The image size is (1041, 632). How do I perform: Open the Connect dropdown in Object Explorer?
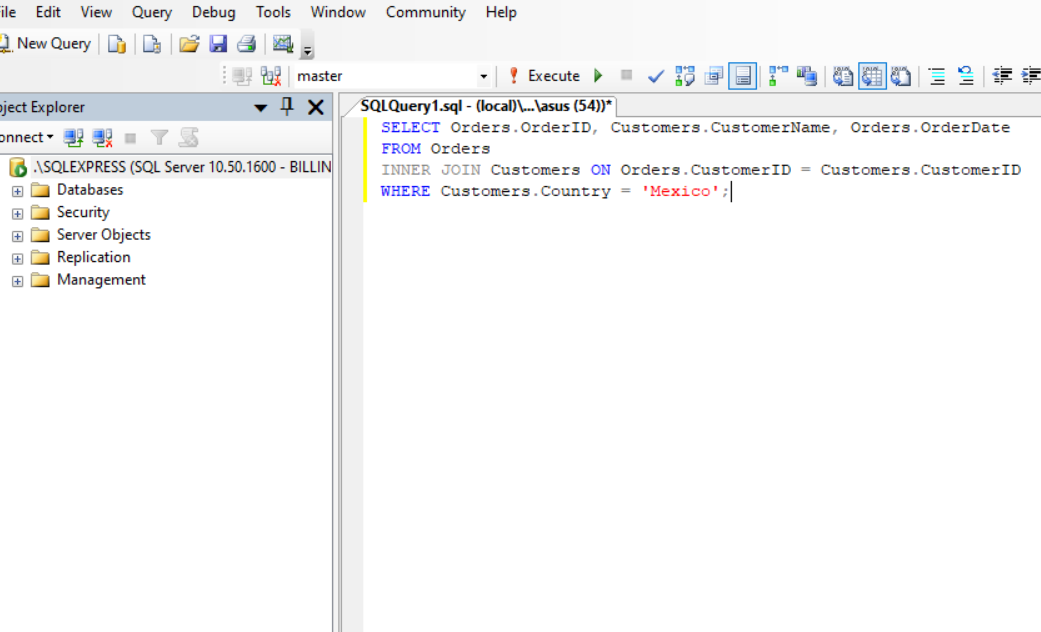click(30, 137)
